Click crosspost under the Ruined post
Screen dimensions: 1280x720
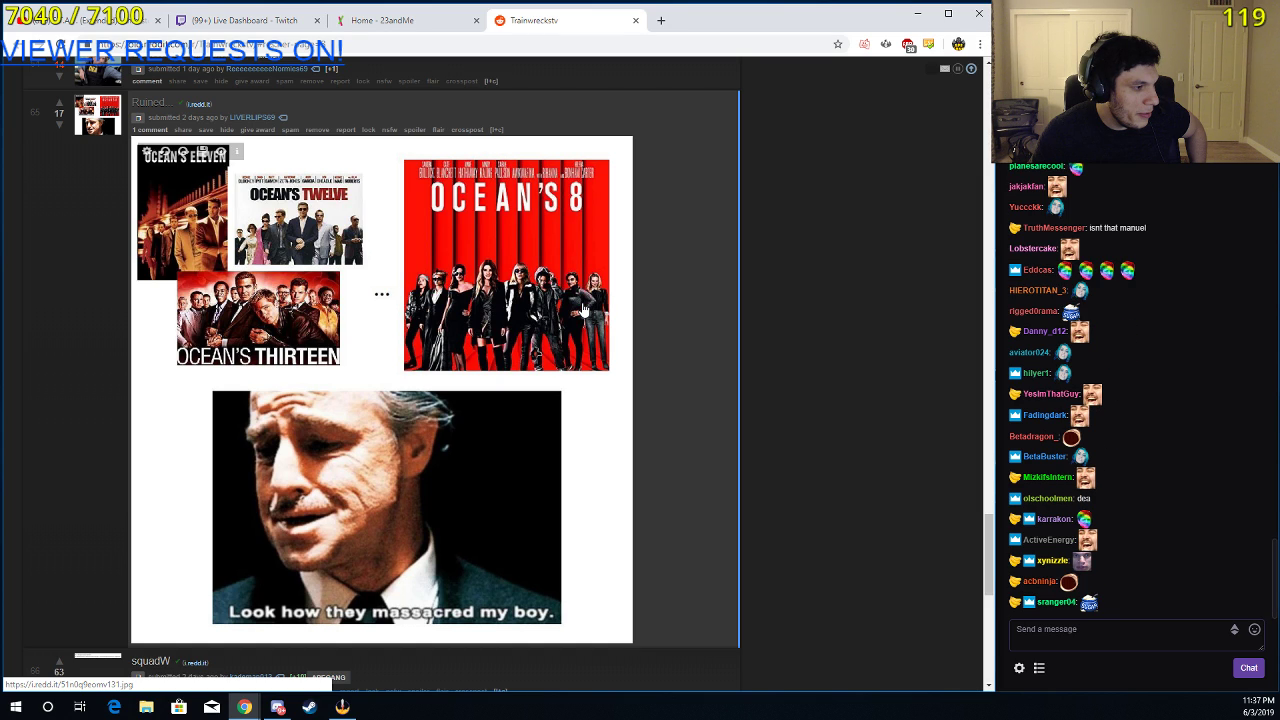(x=467, y=130)
